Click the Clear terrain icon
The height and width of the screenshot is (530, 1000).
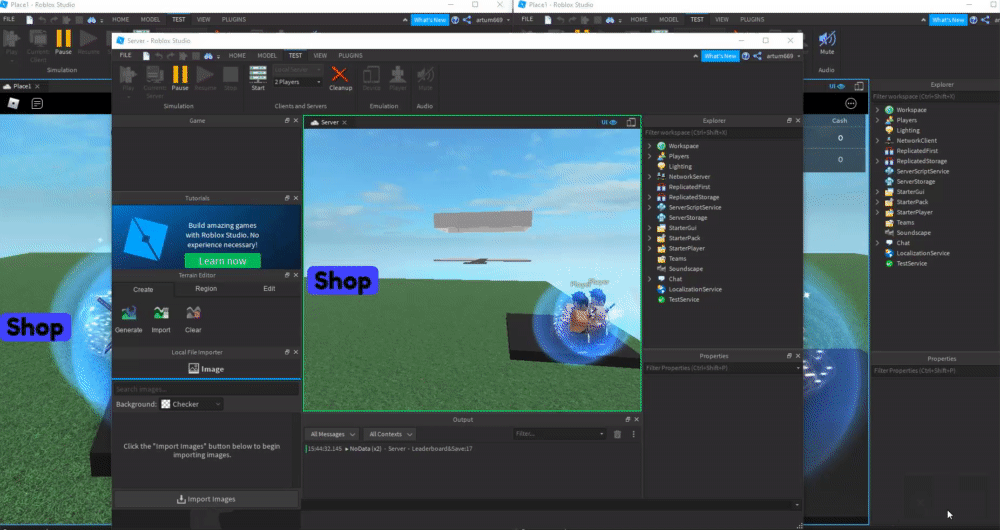[x=193, y=313]
